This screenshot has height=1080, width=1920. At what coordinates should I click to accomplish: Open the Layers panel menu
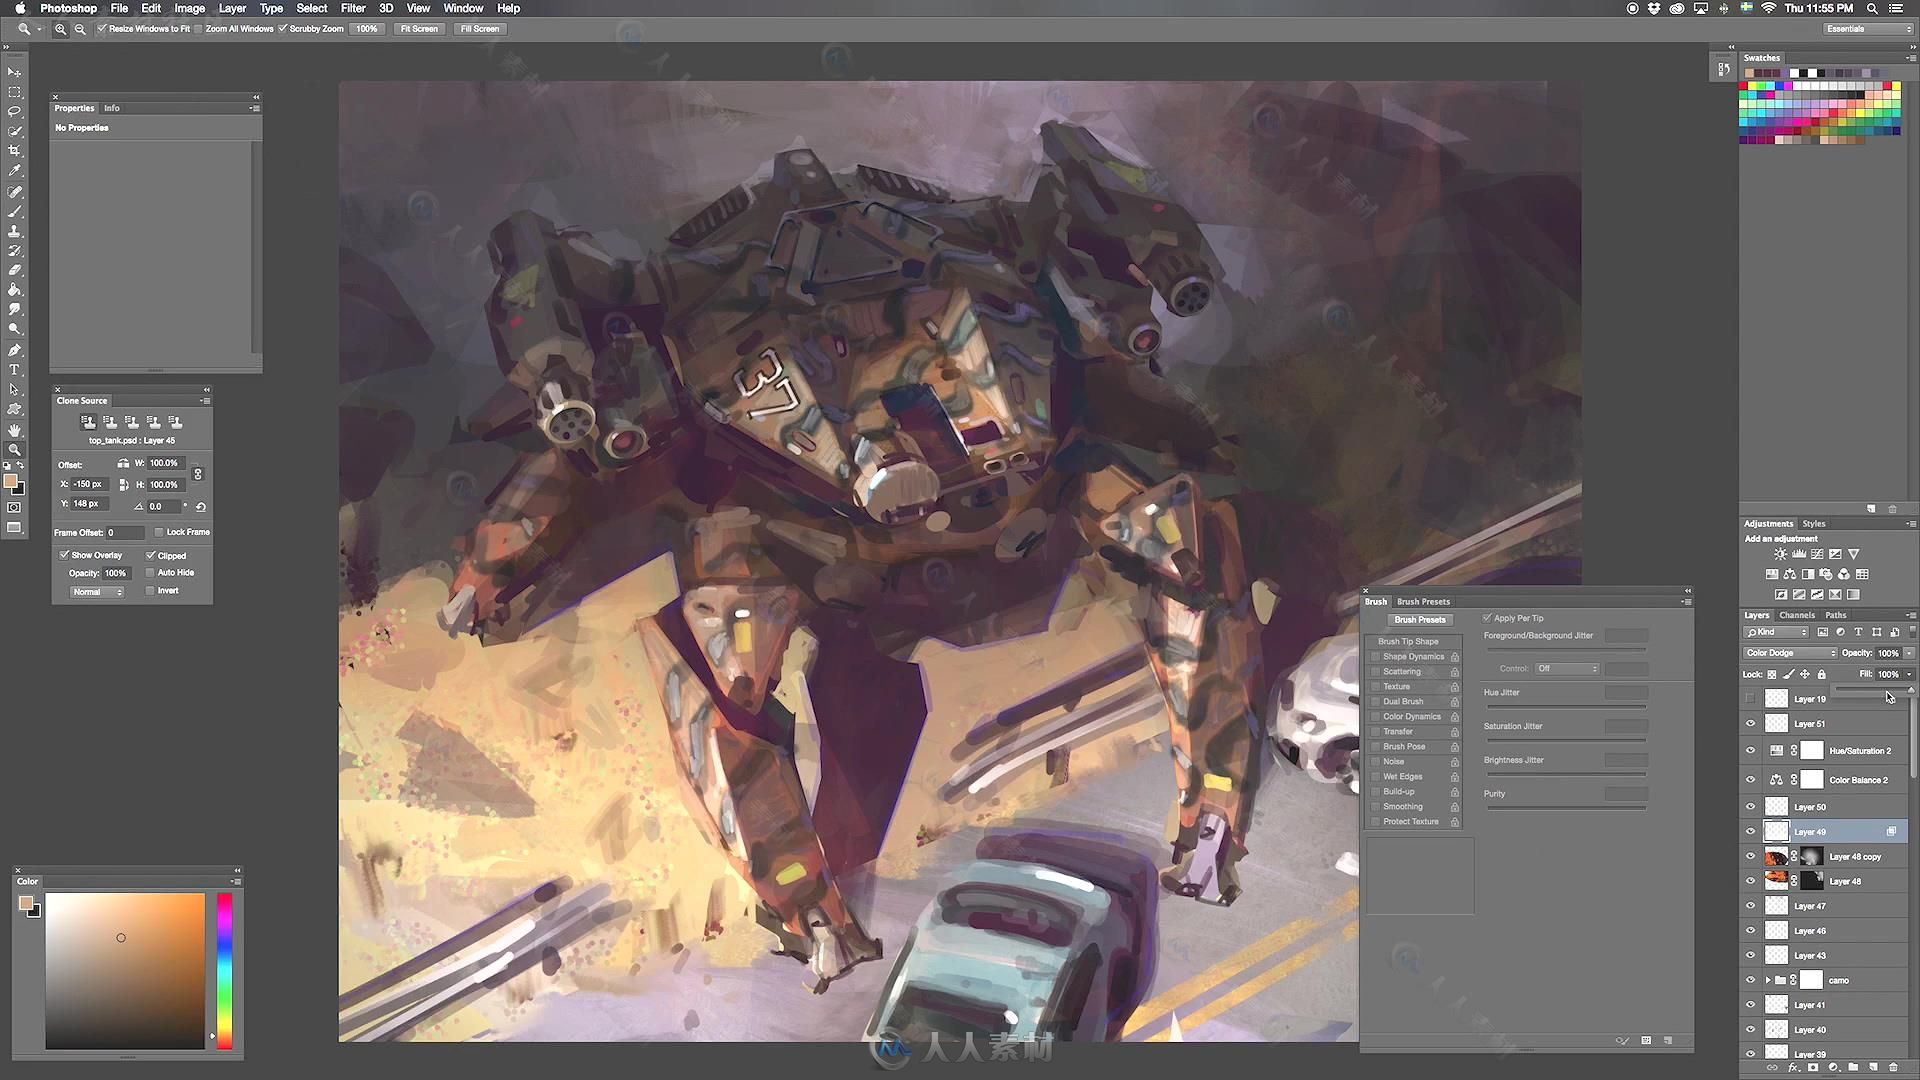click(1911, 616)
